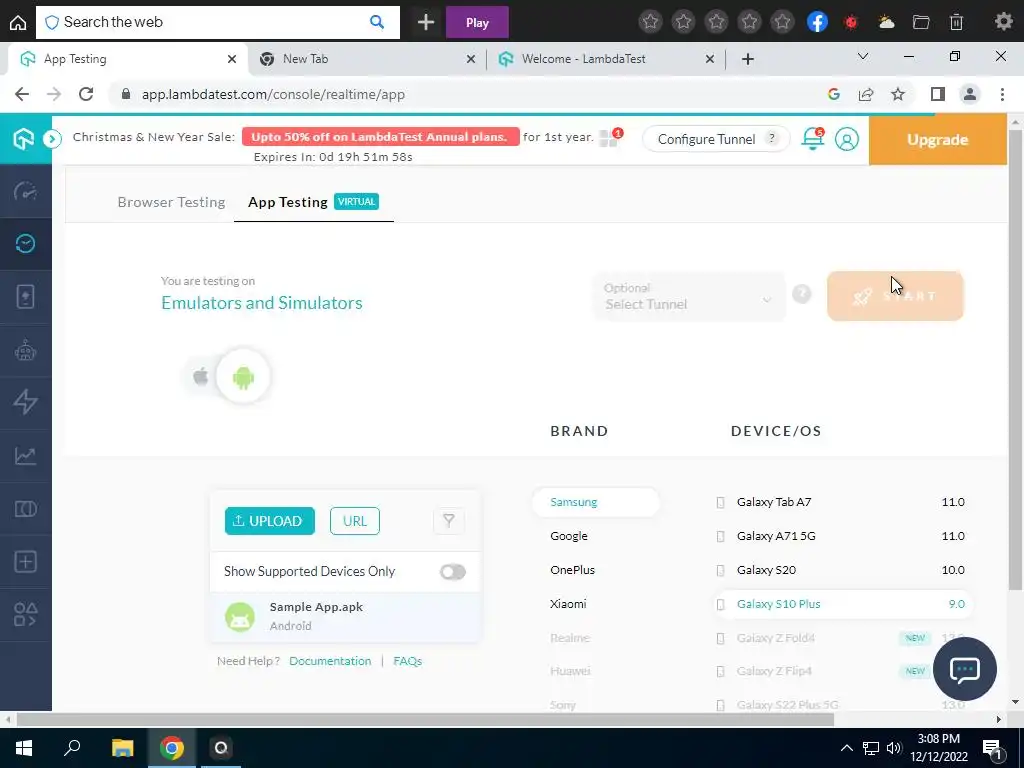Click the UPLOAD app button
Screen dimensions: 1024x768
(x=270, y=521)
